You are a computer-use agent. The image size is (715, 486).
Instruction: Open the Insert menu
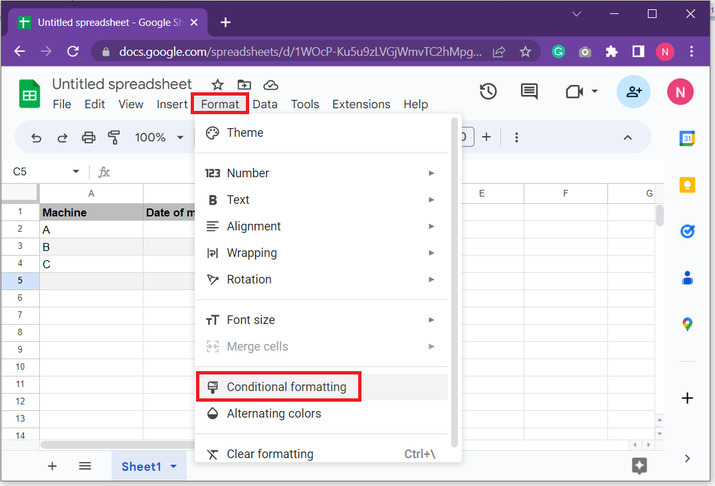pos(172,104)
